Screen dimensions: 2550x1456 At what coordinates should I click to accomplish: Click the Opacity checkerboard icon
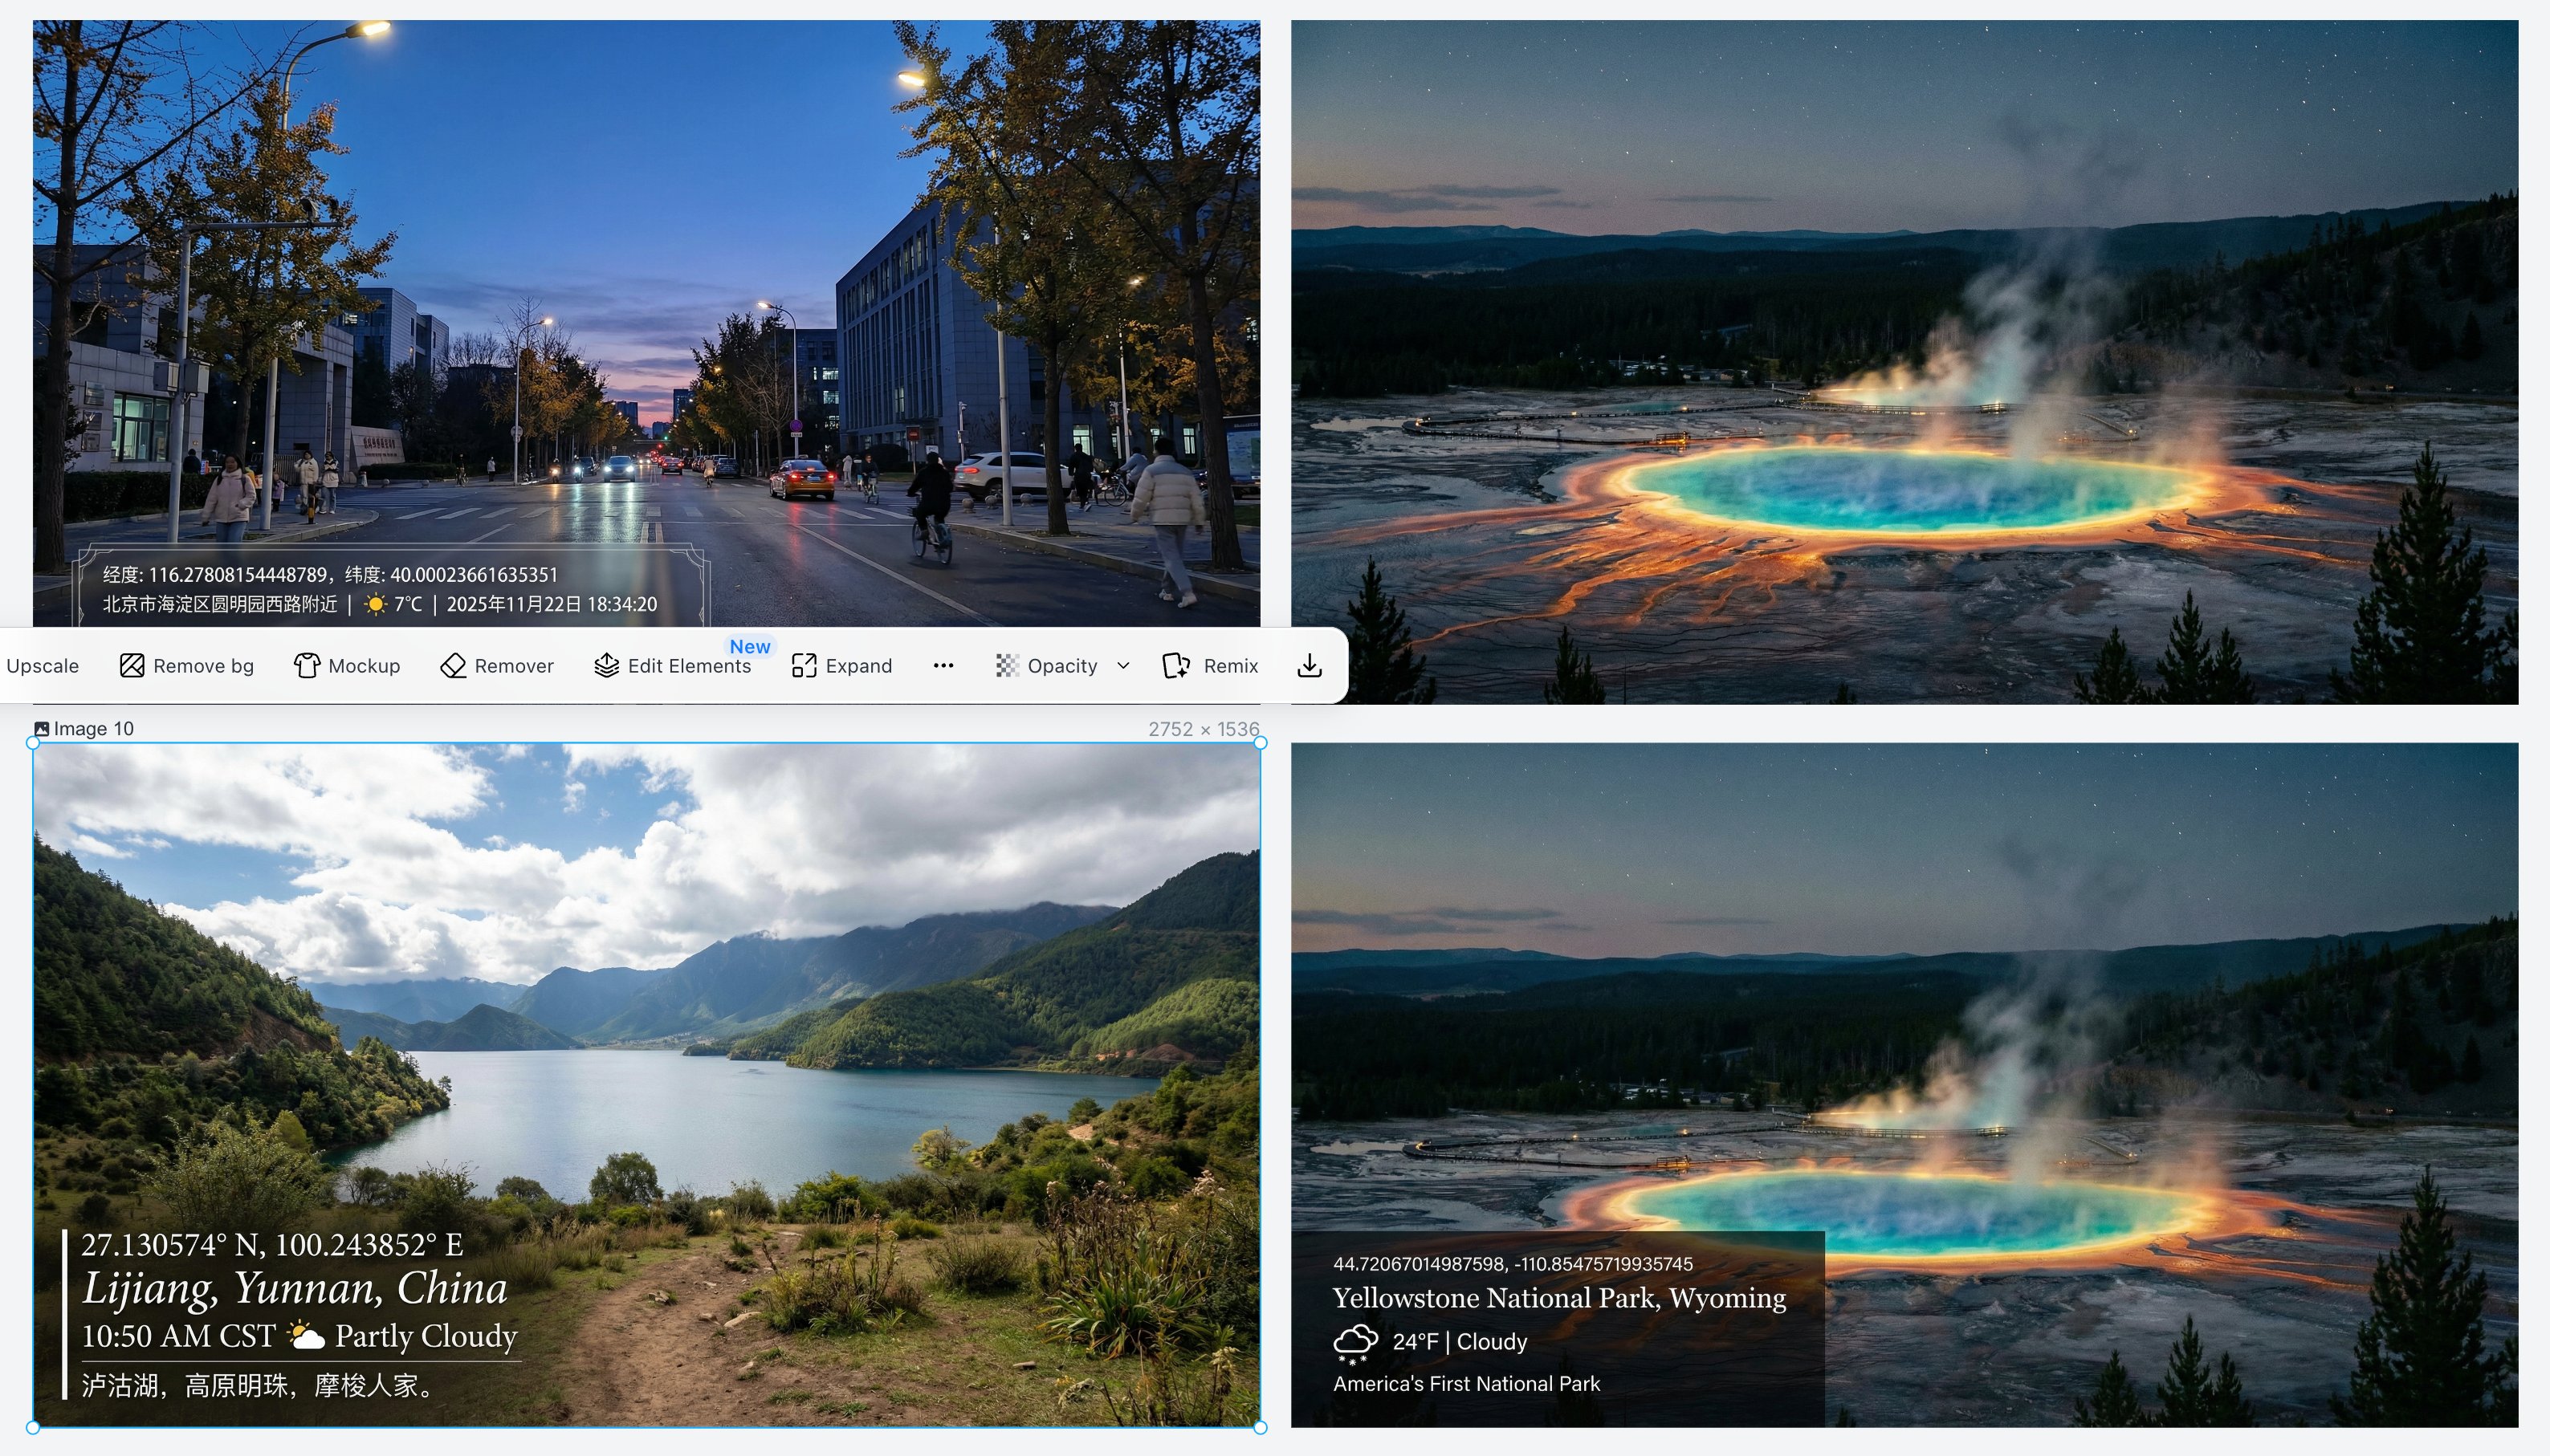(x=1007, y=666)
